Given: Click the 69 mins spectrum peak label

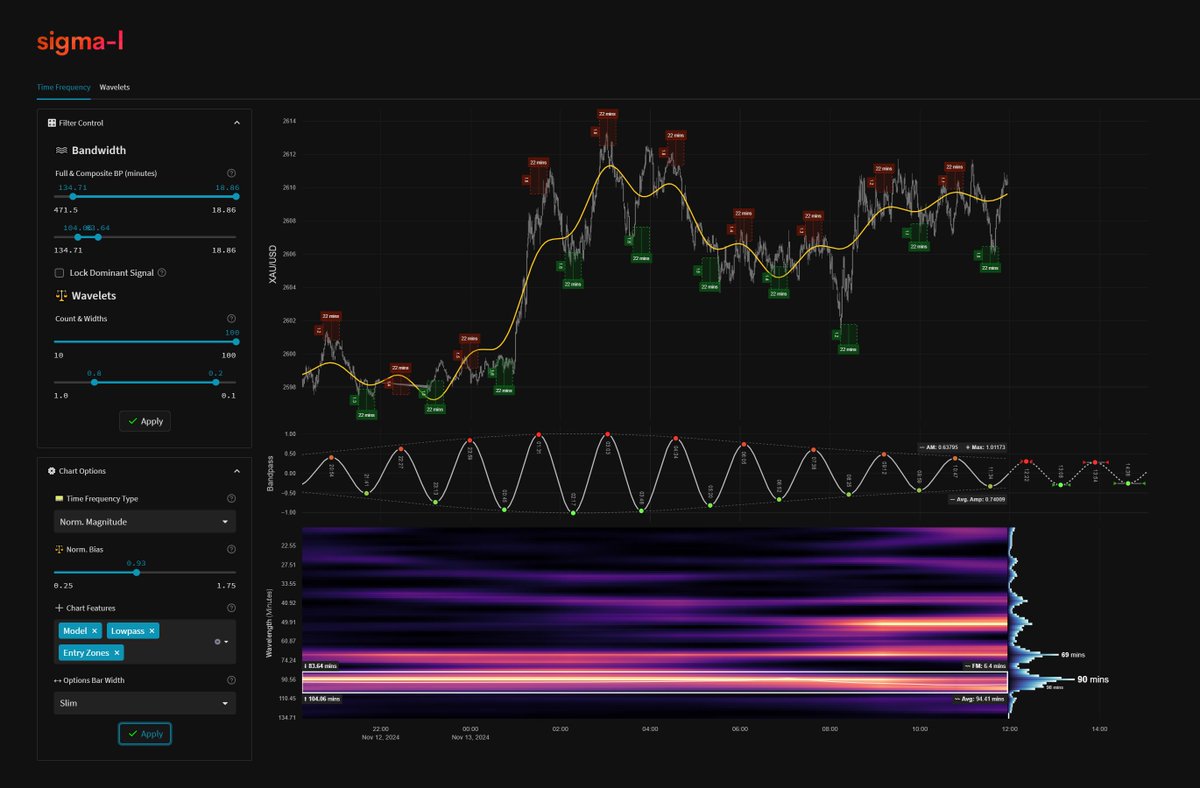Looking at the screenshot, I should point(1075,655).
